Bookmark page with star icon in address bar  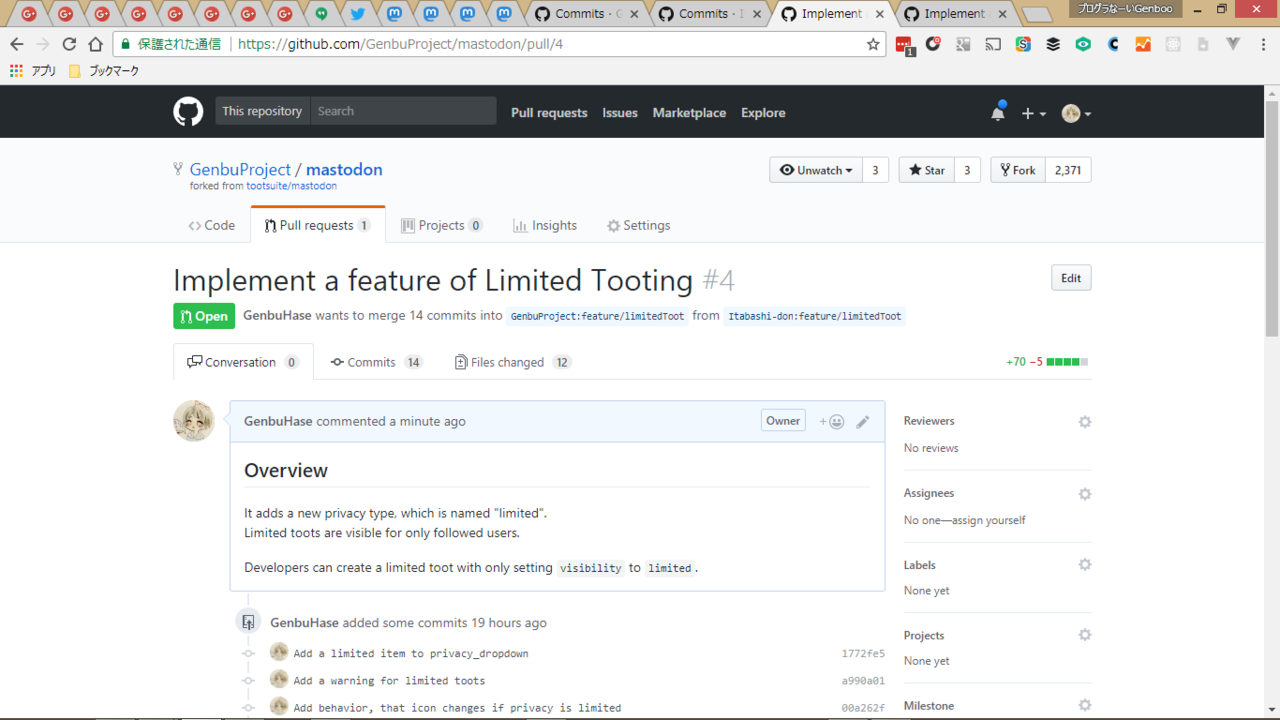coord(873,44)
